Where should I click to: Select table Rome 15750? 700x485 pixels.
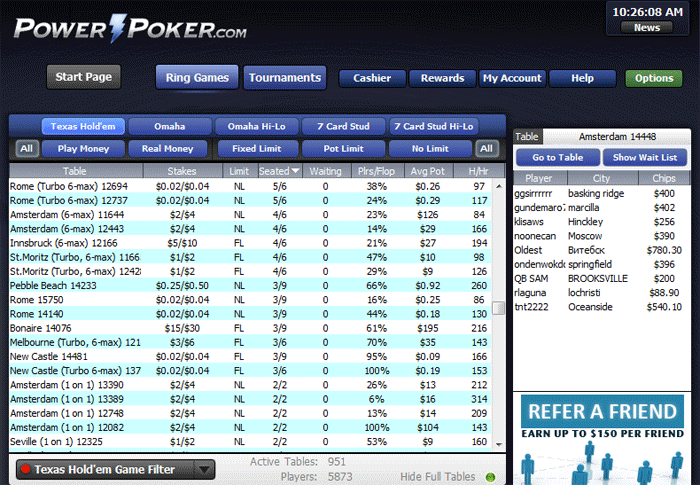point(250,300)
